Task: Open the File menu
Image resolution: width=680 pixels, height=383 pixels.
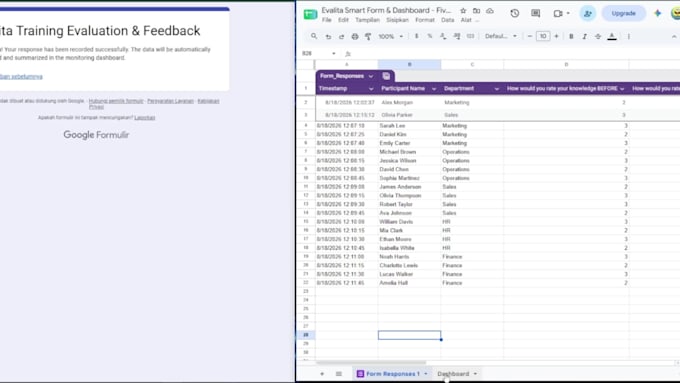Action: click(327, 20)
